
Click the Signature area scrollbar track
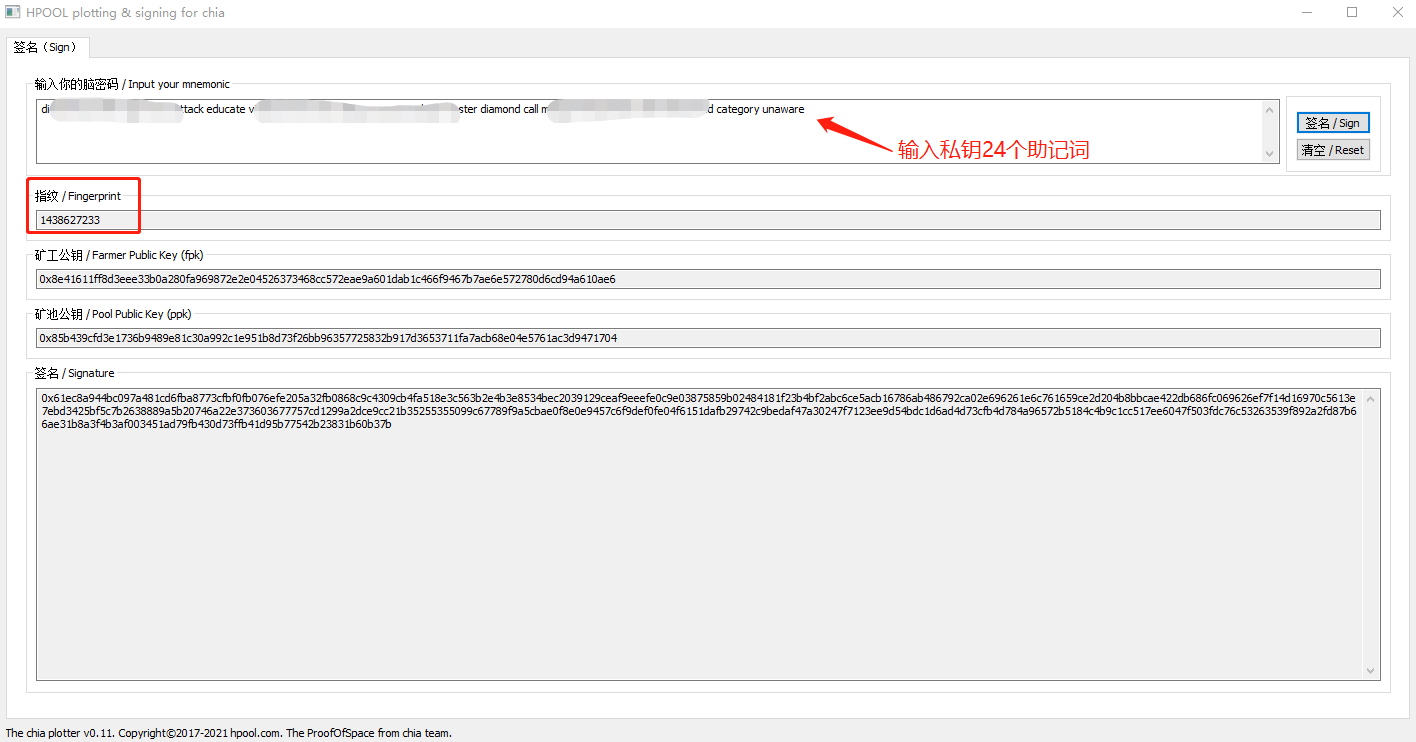tap(1371, 535)
